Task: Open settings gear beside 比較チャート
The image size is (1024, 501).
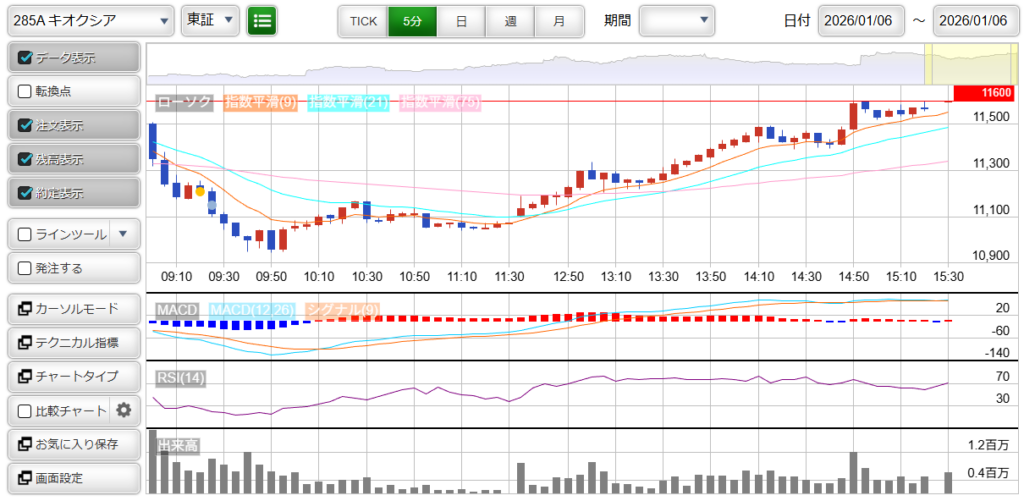Action: point(124,410)
